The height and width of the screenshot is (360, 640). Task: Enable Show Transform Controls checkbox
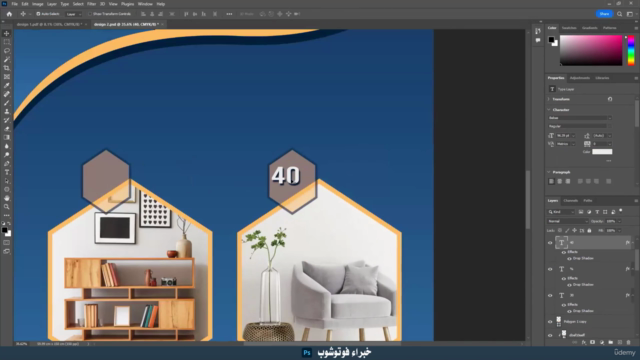90,14
